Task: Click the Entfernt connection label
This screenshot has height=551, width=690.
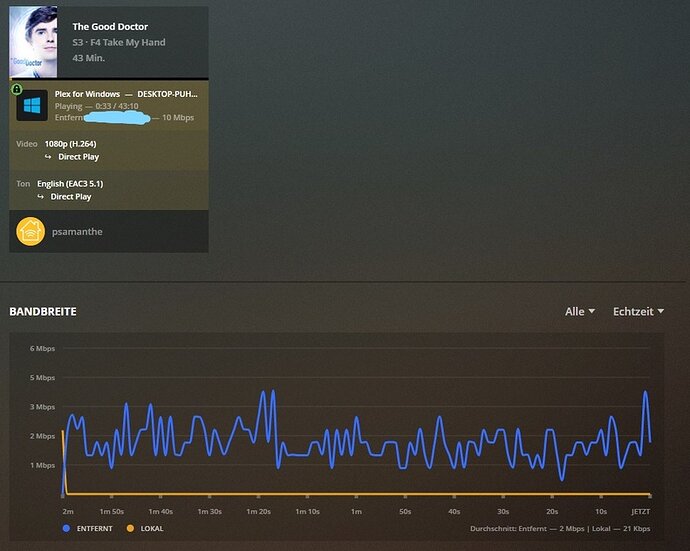Action: click(x=69, y=118)
